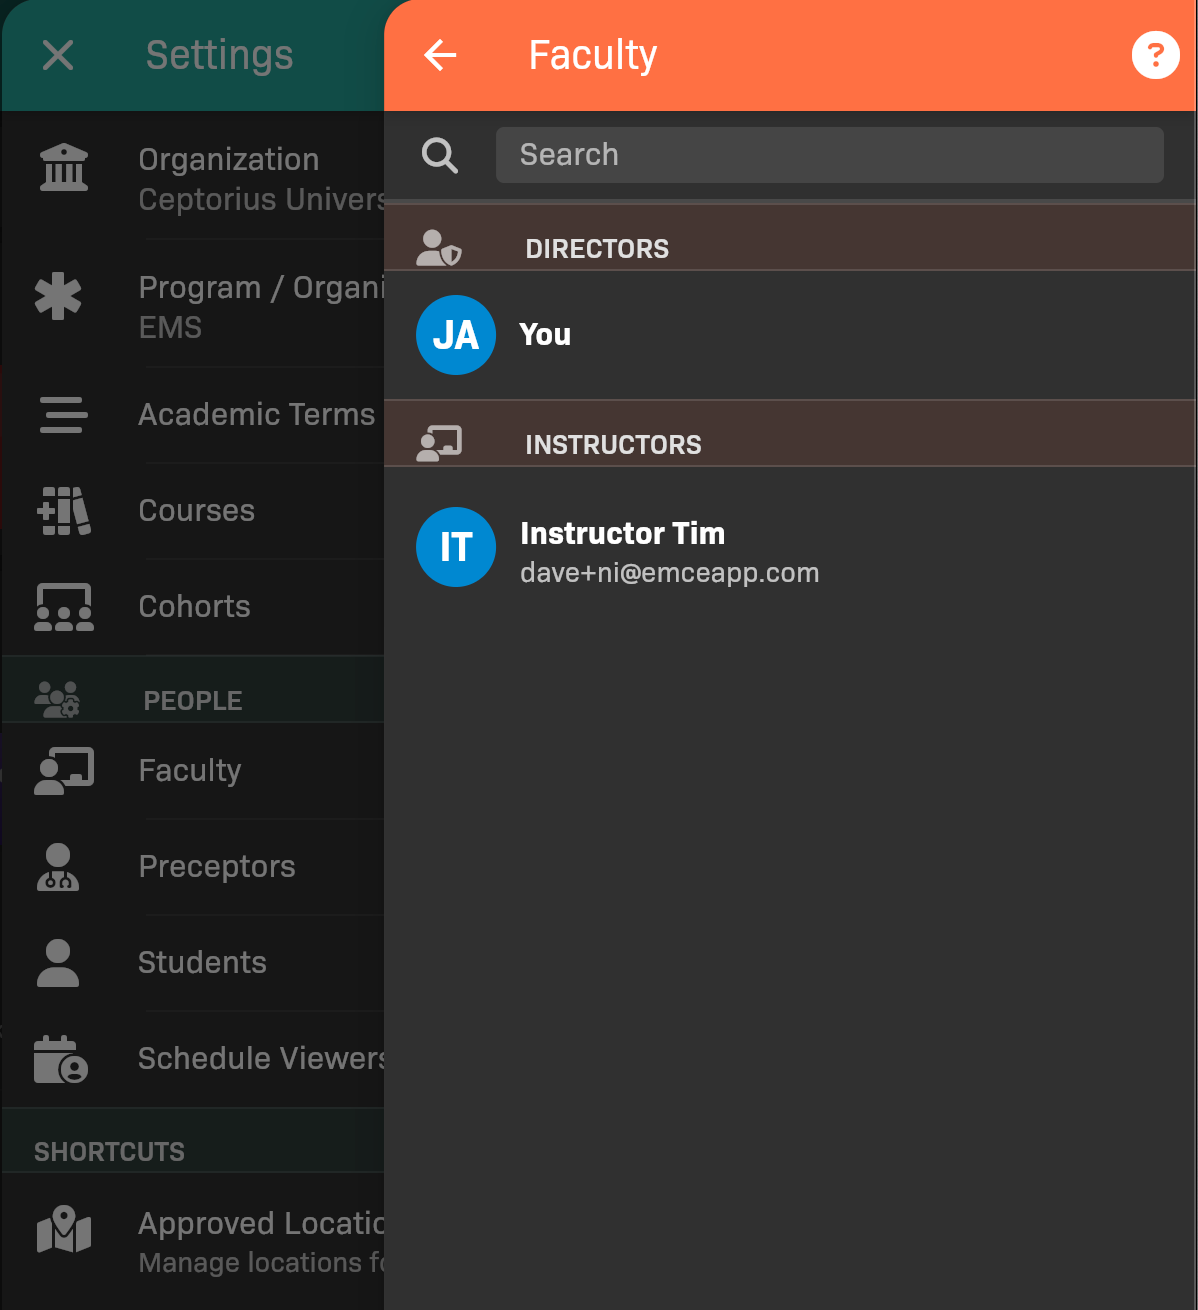Click the Preceptors stethoscope person icon
The height and width of the screenshot is (1310, 1198).
[x=58, y=867]
